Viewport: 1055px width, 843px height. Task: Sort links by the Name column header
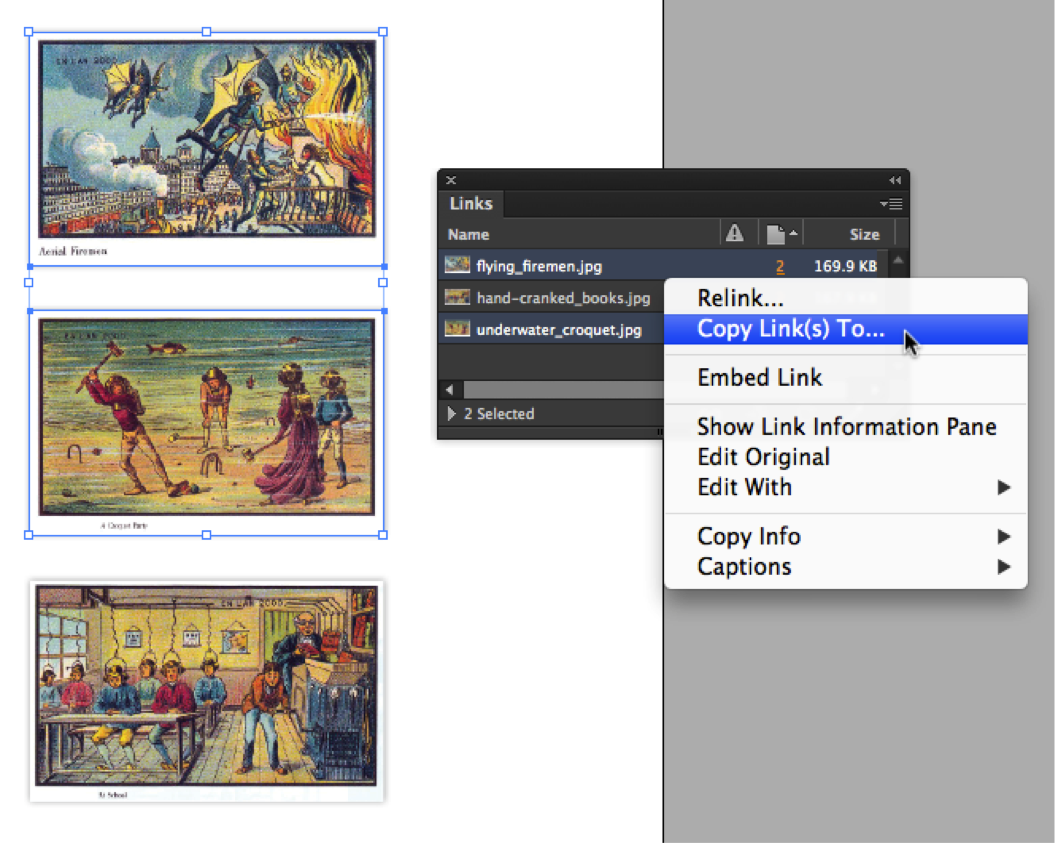click(x=468, y=234)
